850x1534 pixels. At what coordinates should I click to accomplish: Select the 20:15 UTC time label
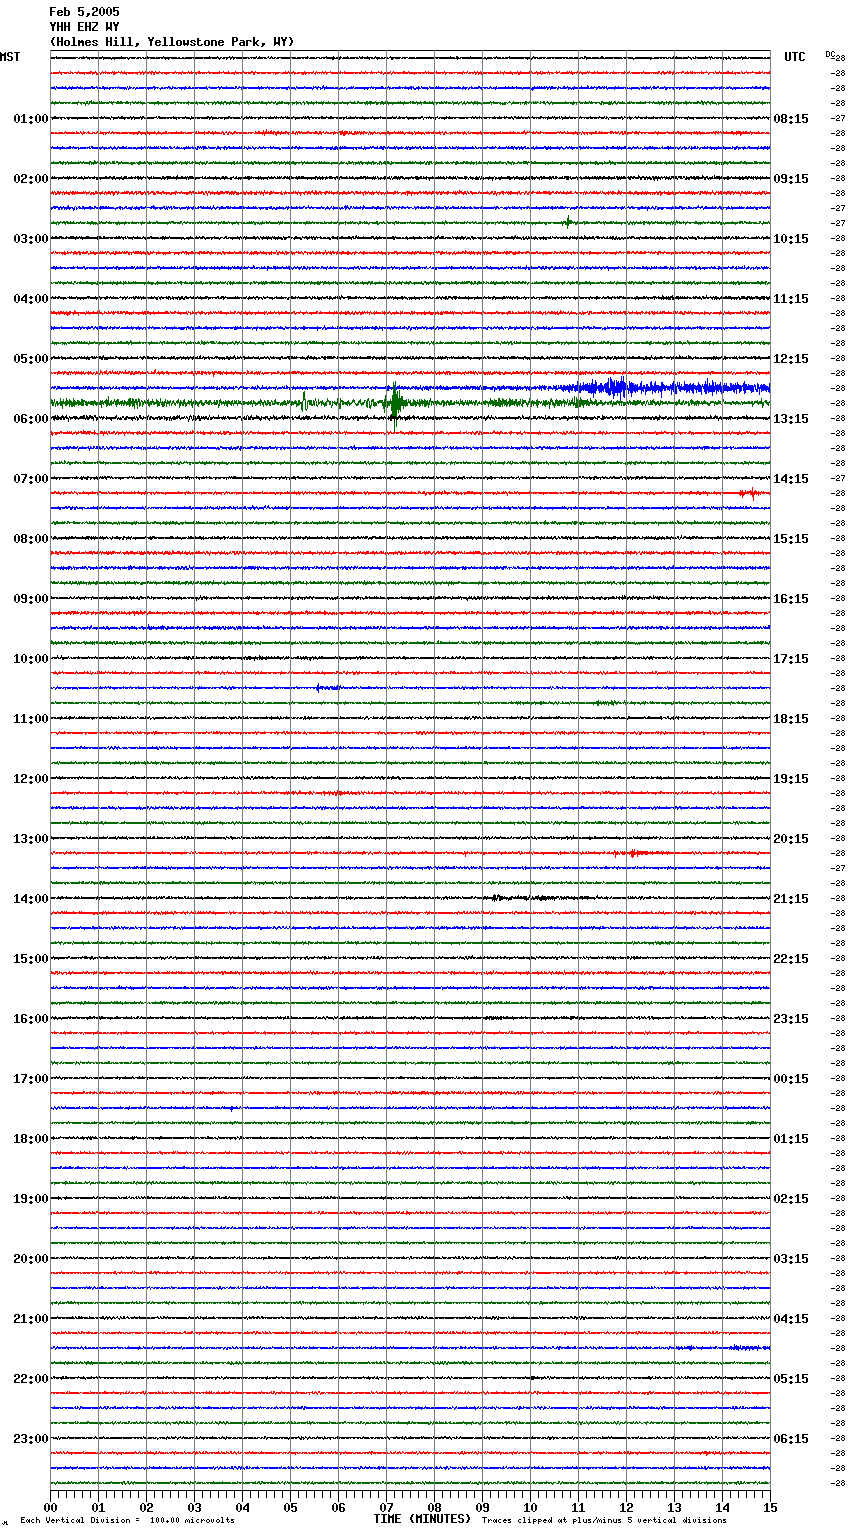[x=791, y=839]
